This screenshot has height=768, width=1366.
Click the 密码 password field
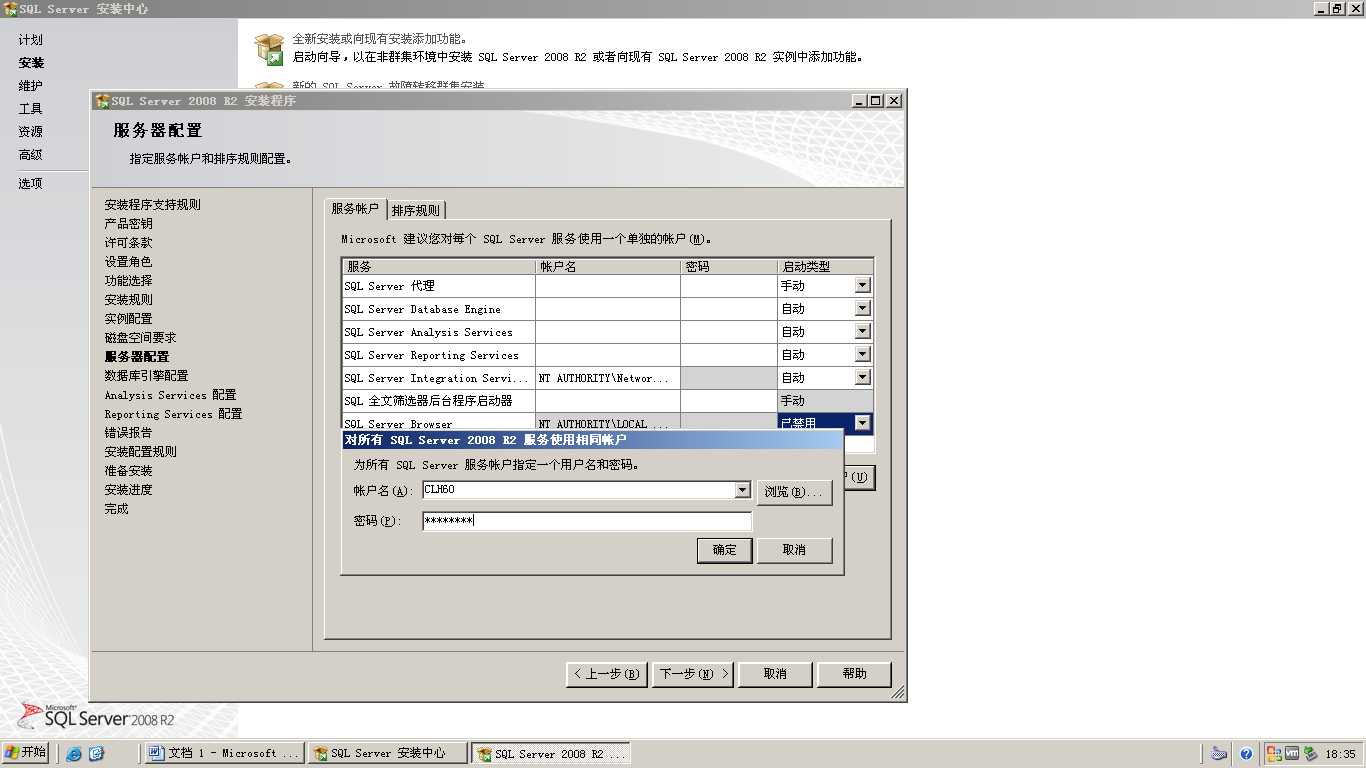(587, 521)
